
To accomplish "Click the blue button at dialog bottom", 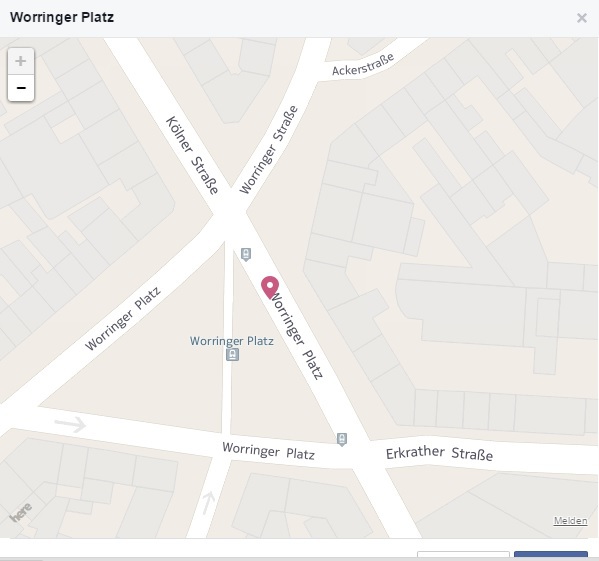I will point(550,556).
